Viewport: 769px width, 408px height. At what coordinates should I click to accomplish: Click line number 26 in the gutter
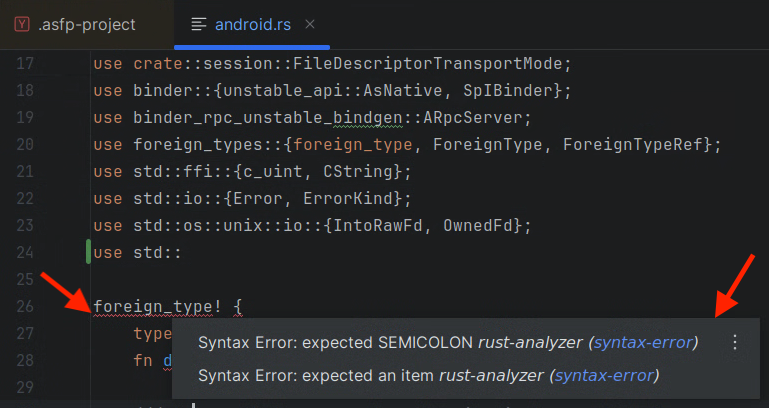coord(27,306)
